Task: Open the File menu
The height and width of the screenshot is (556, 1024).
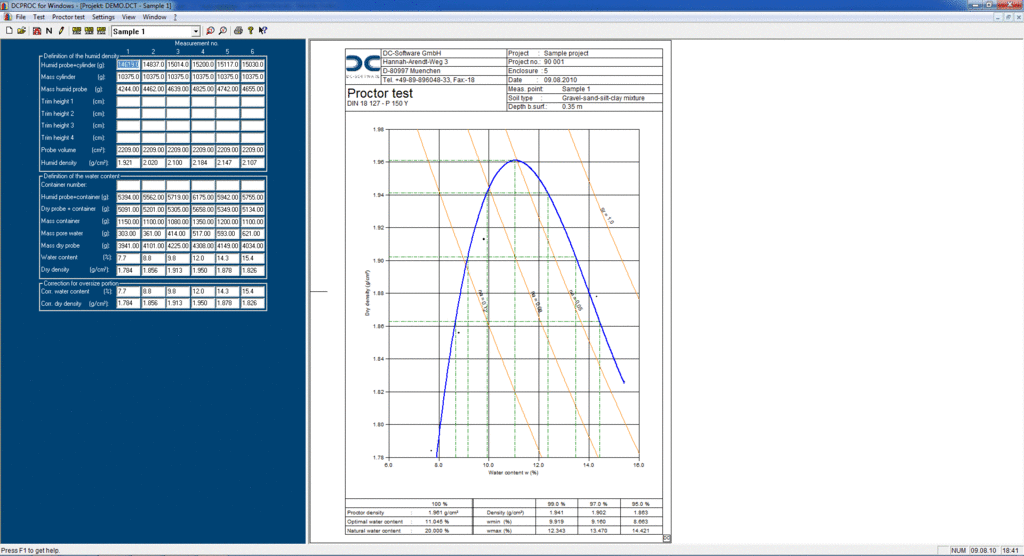Action: click(21, 17)
